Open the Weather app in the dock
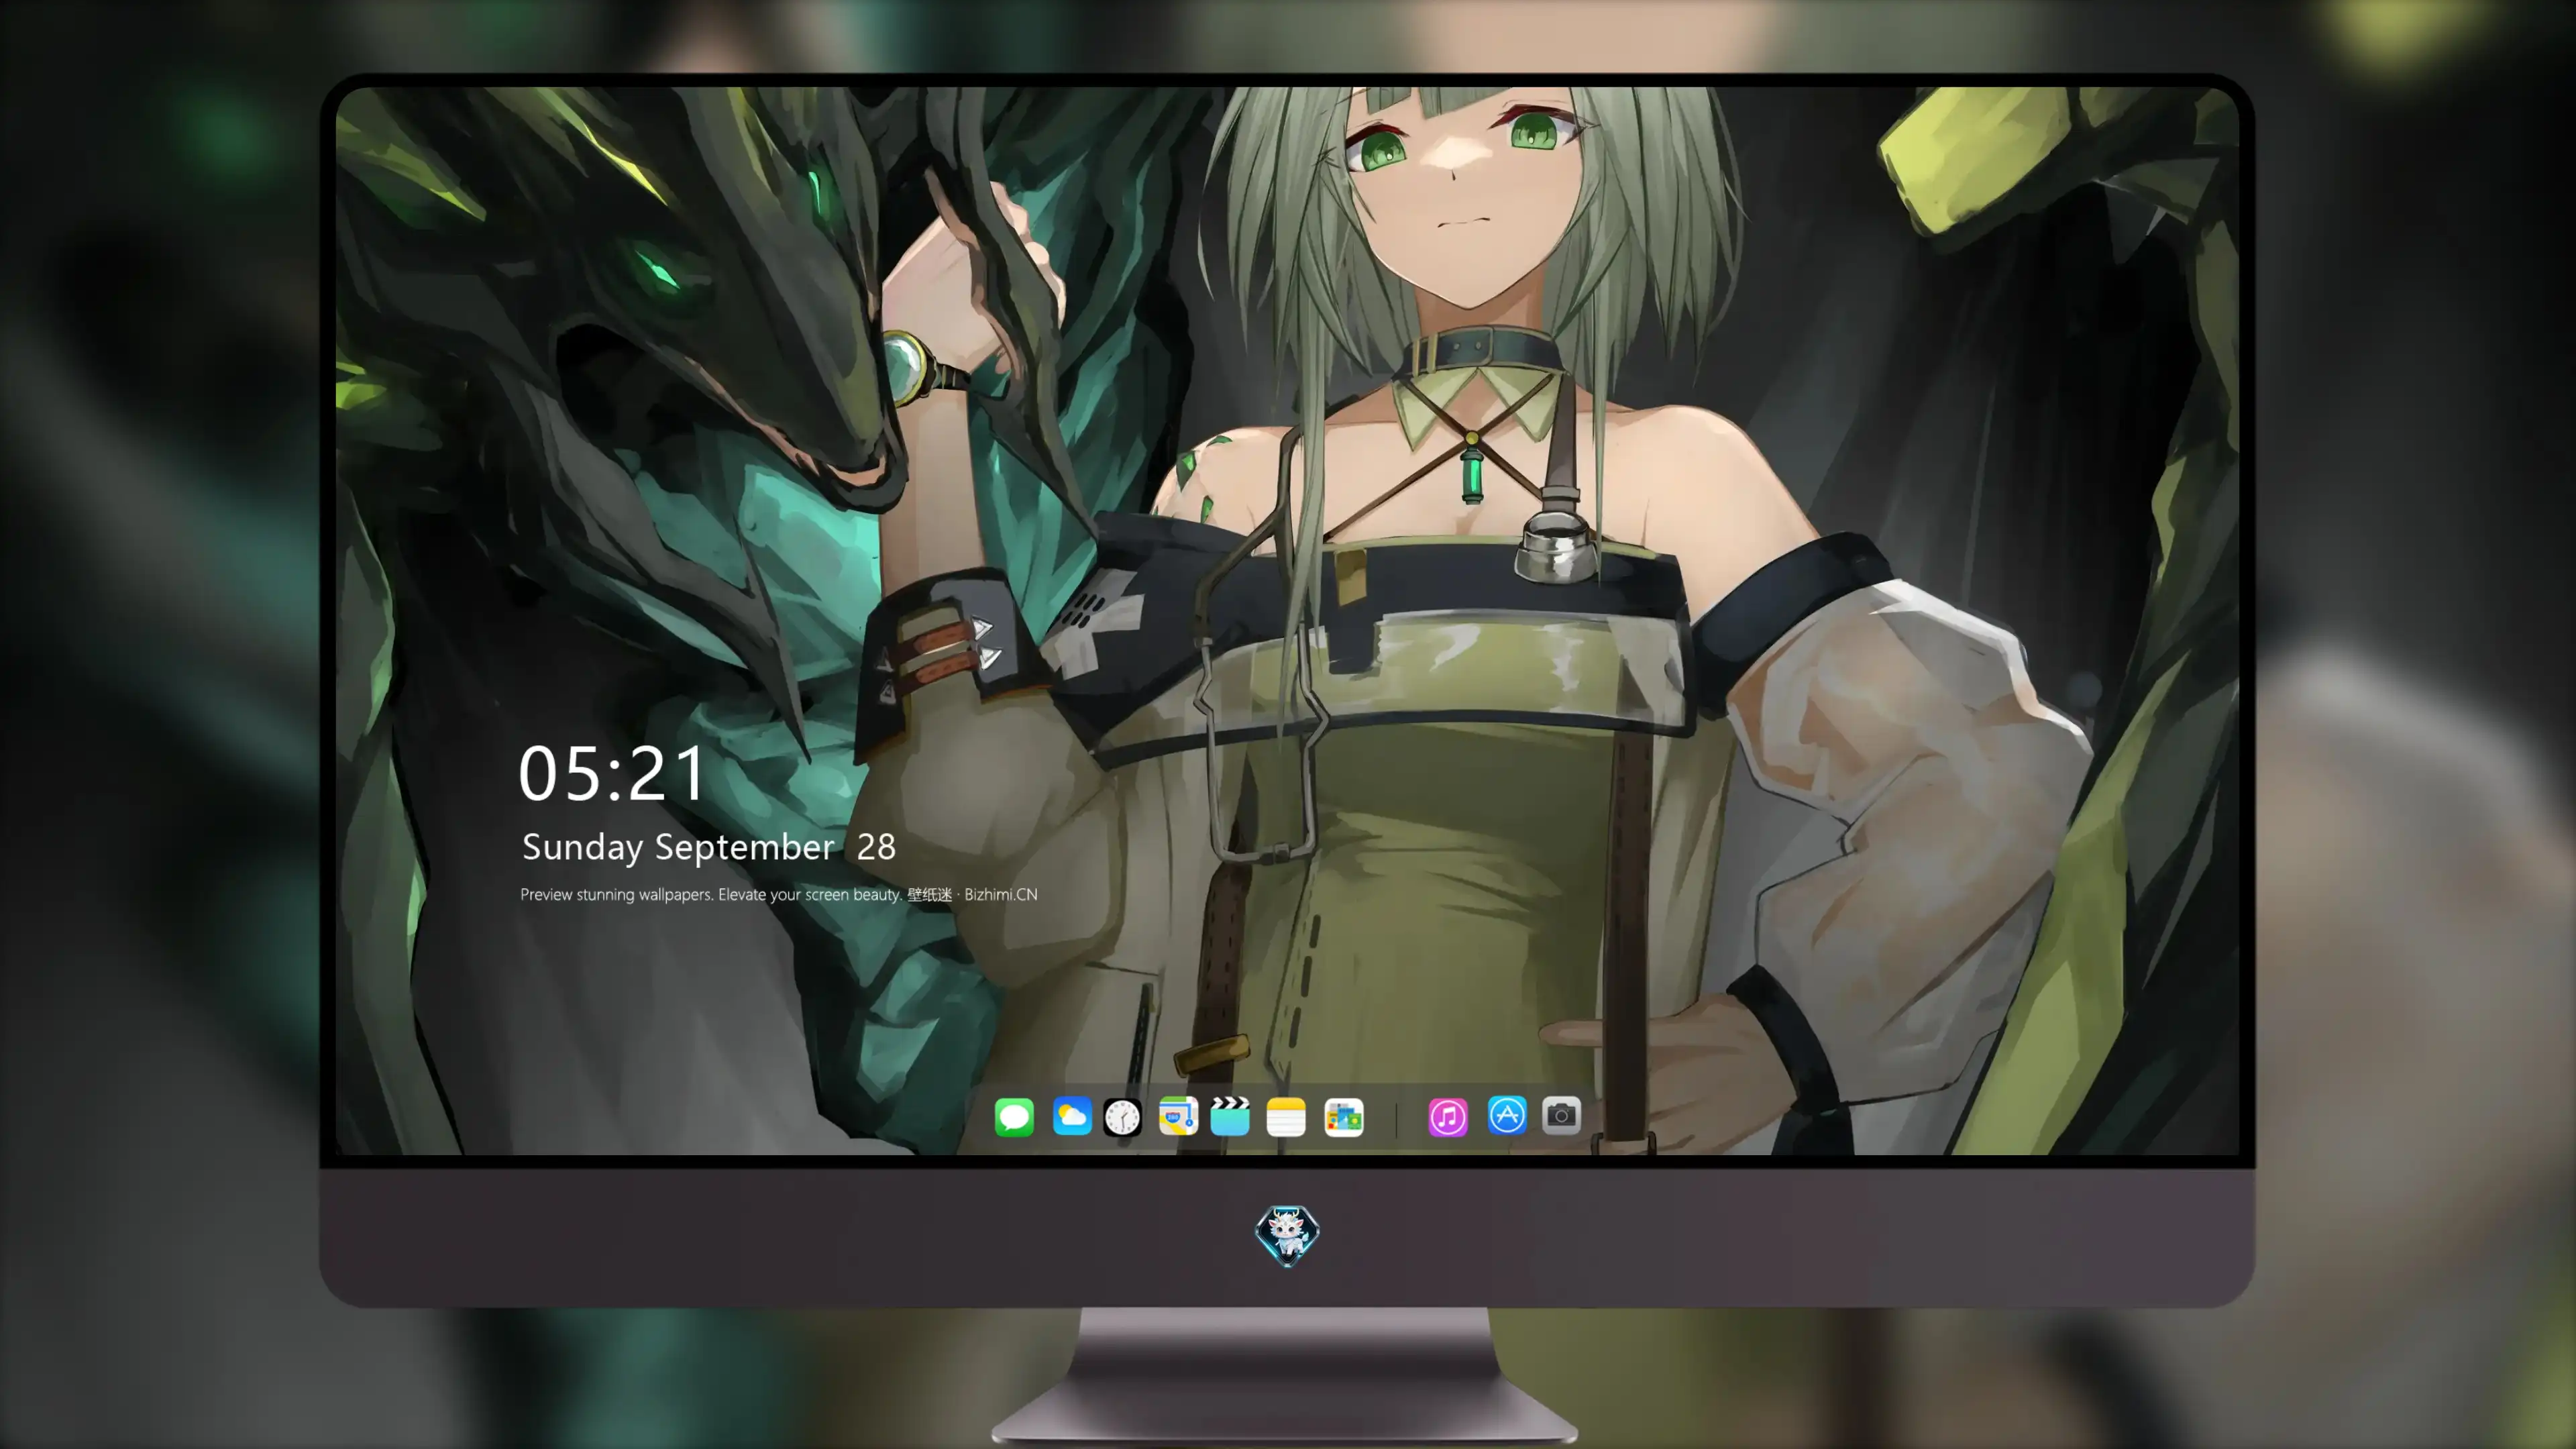The height and width of the screenshot is (1449, 2576). click(x=1072, y=1116)
